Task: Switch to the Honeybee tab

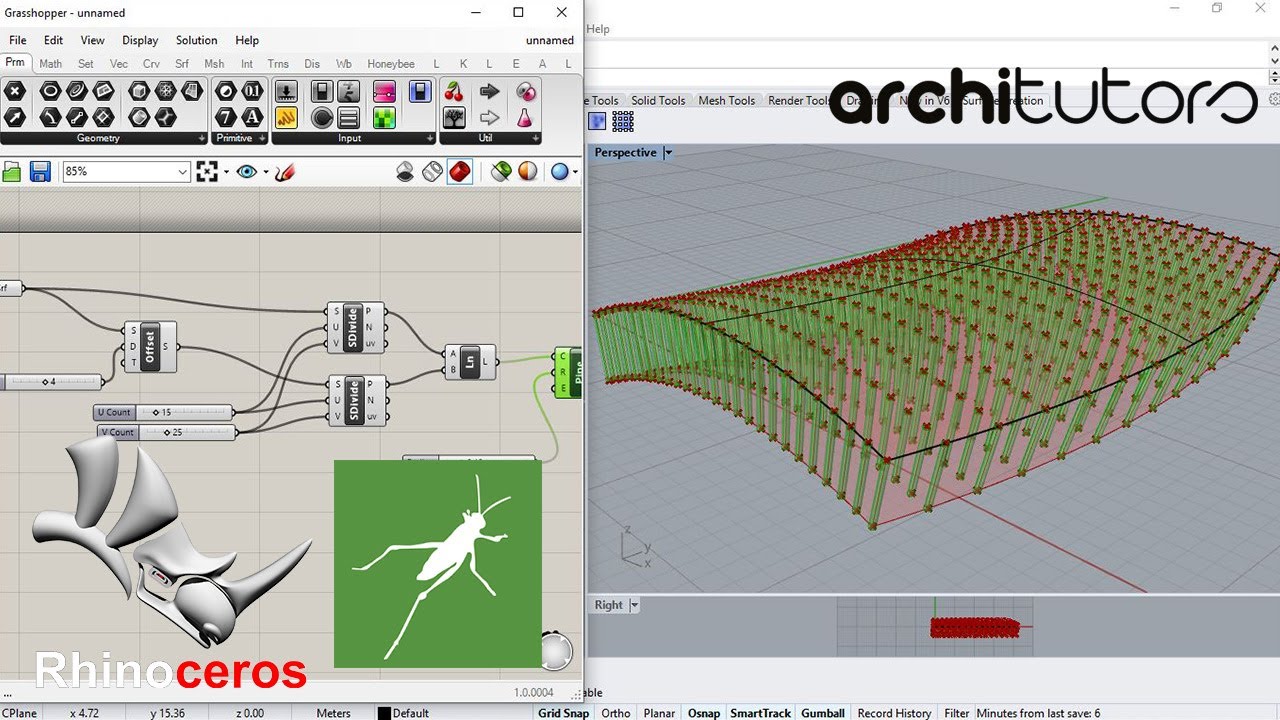Action: [x=391, y=64]
